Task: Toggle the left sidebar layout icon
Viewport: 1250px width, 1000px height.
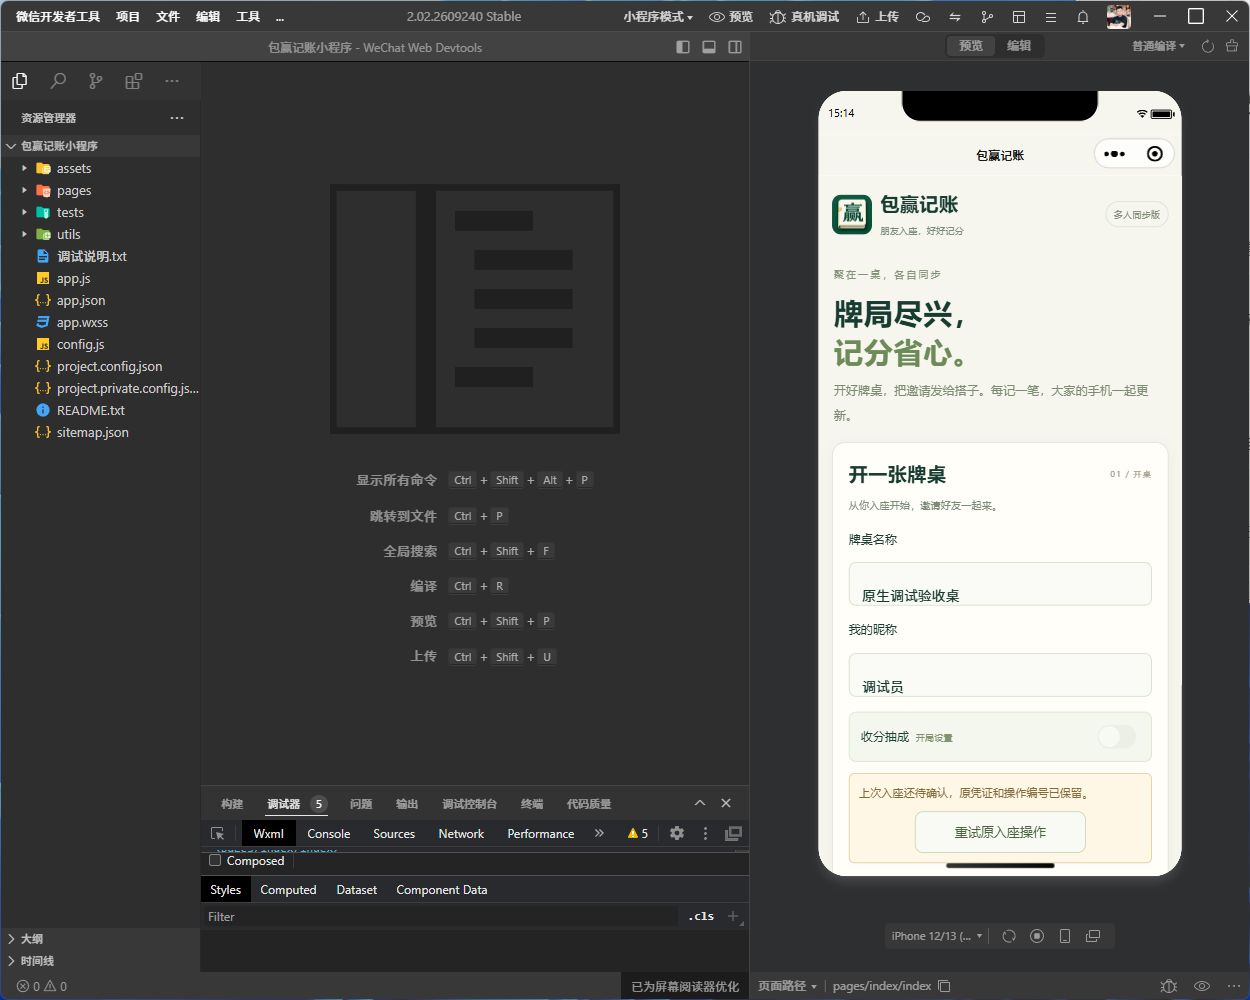Action: coord(683,47)
